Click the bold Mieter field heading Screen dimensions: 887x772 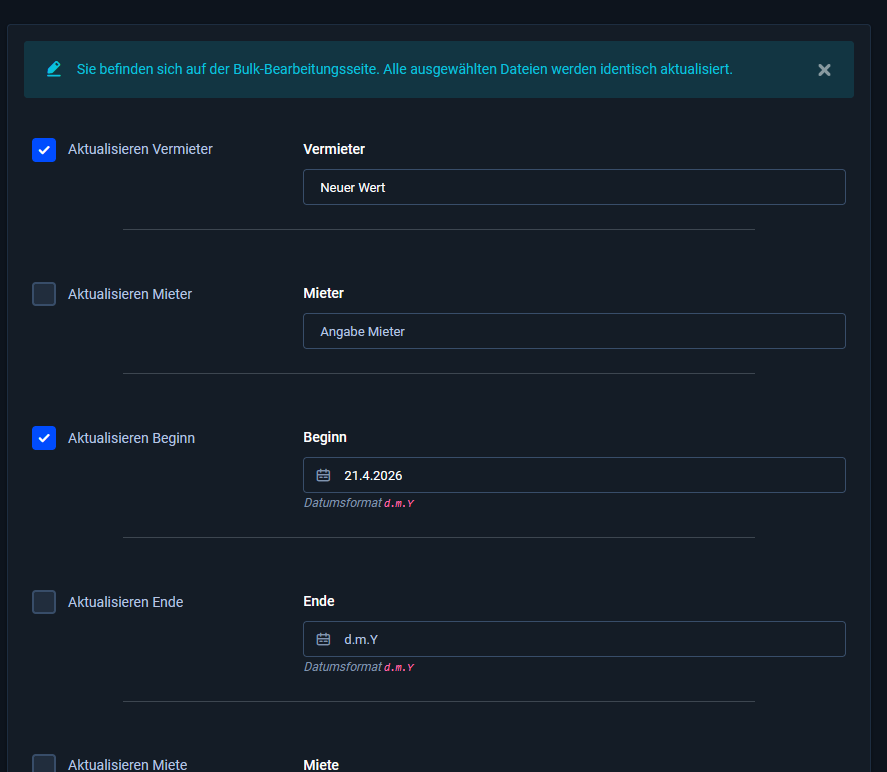(x=324, y=294)
